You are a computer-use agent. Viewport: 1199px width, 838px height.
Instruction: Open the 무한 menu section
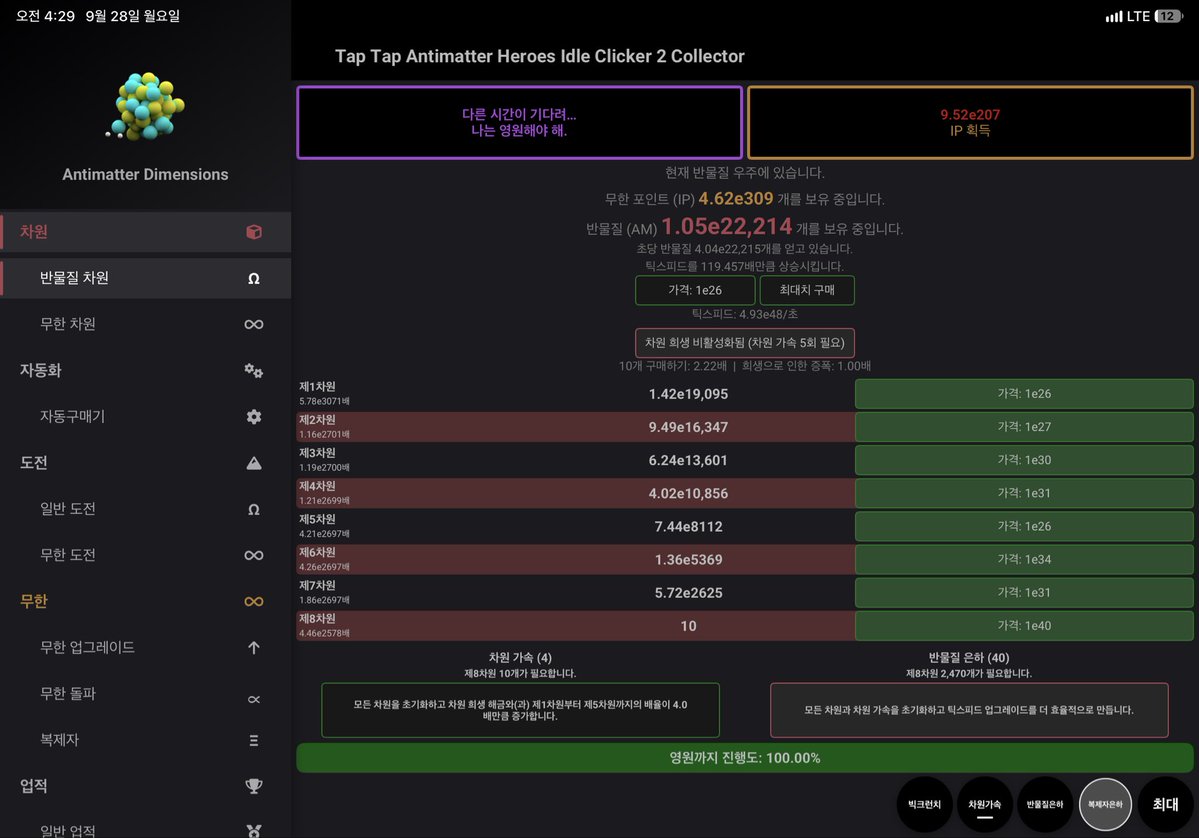[145, 602]
